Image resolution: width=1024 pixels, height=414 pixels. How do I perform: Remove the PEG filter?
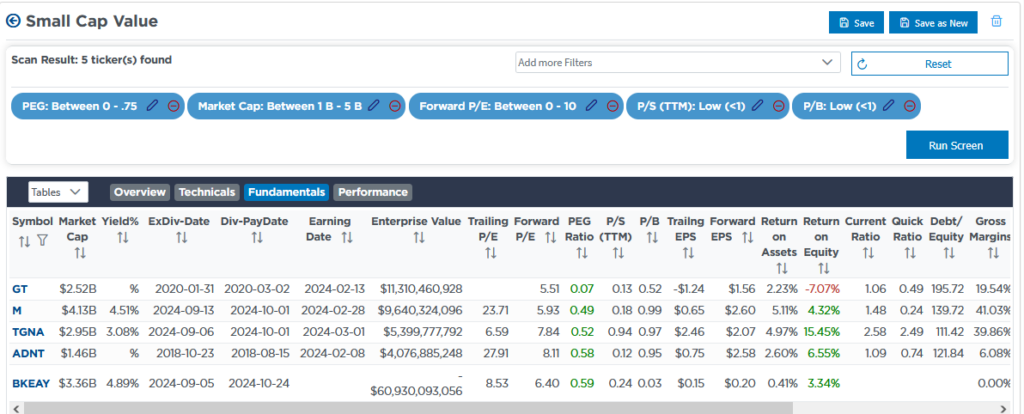click(173, 106)
